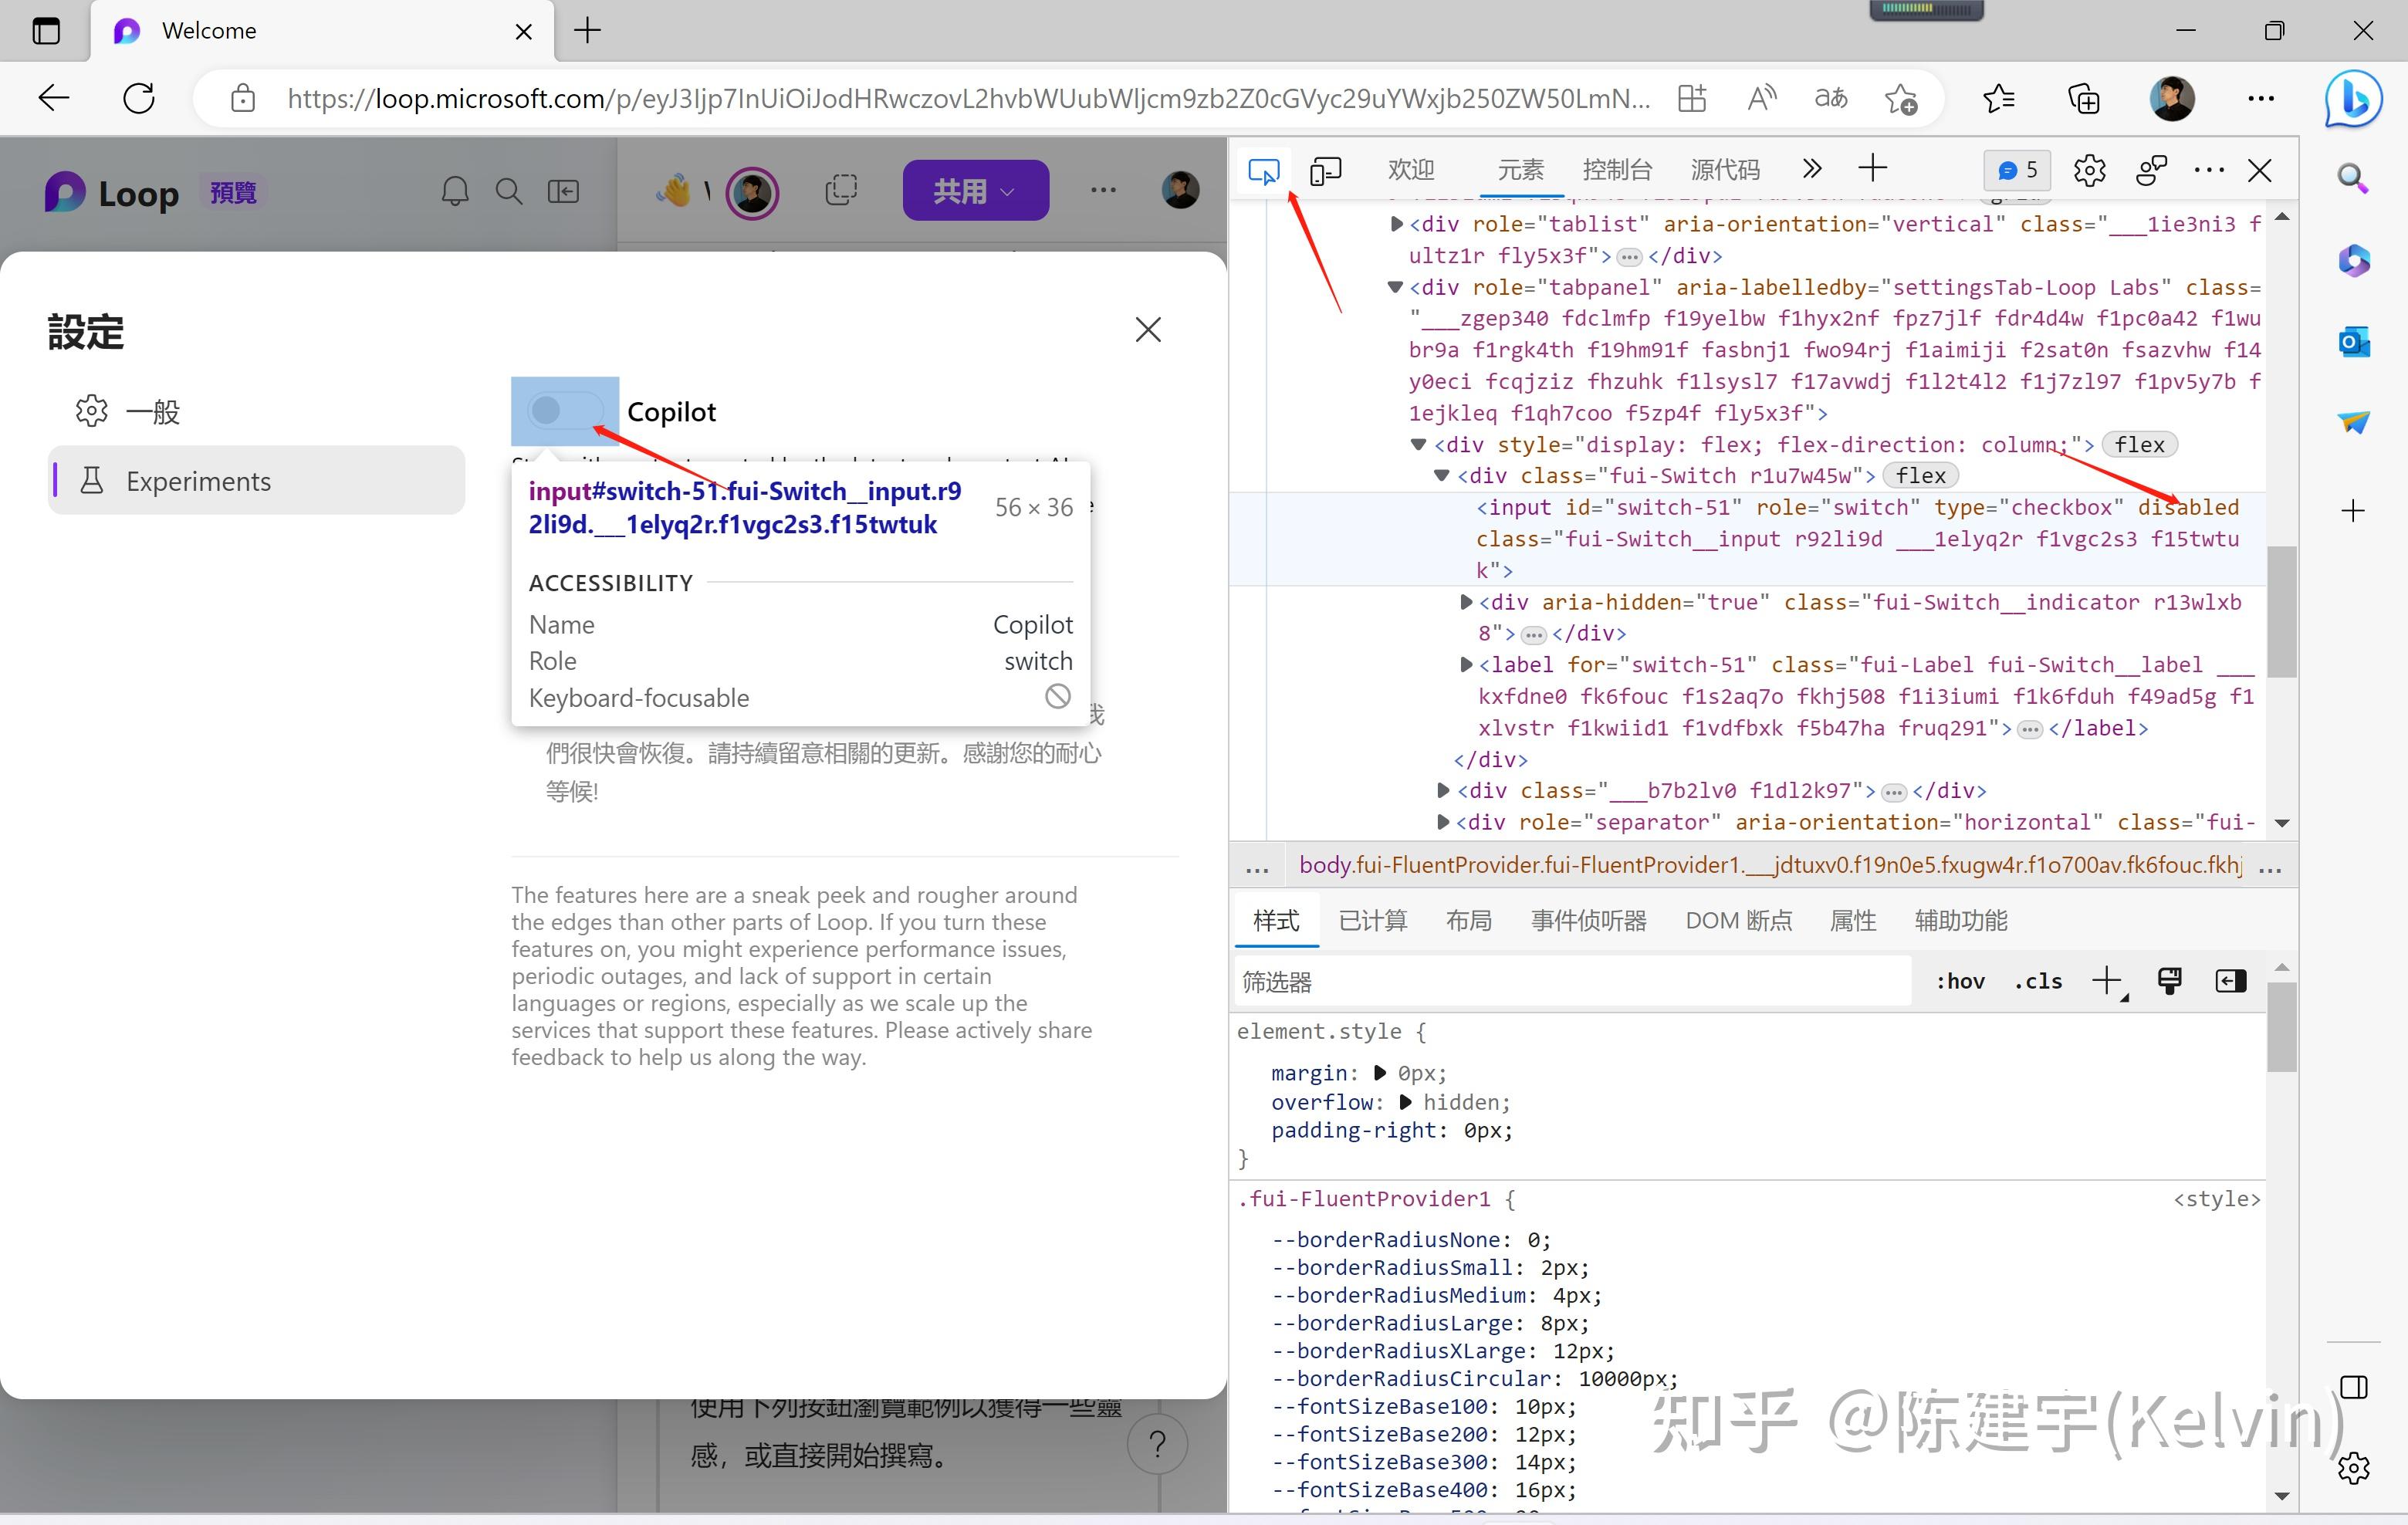Viewport: 2408px width, 1525px height.
Task: Open the 已计算 computed styles tab
Action: tap(1372, 920)
